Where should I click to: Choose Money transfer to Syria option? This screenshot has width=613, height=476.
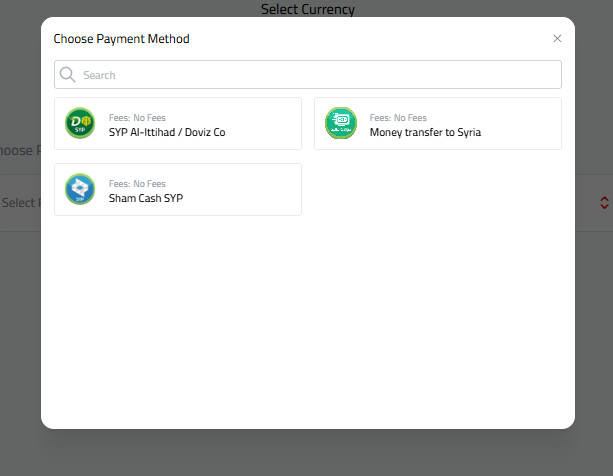[438, 123]
